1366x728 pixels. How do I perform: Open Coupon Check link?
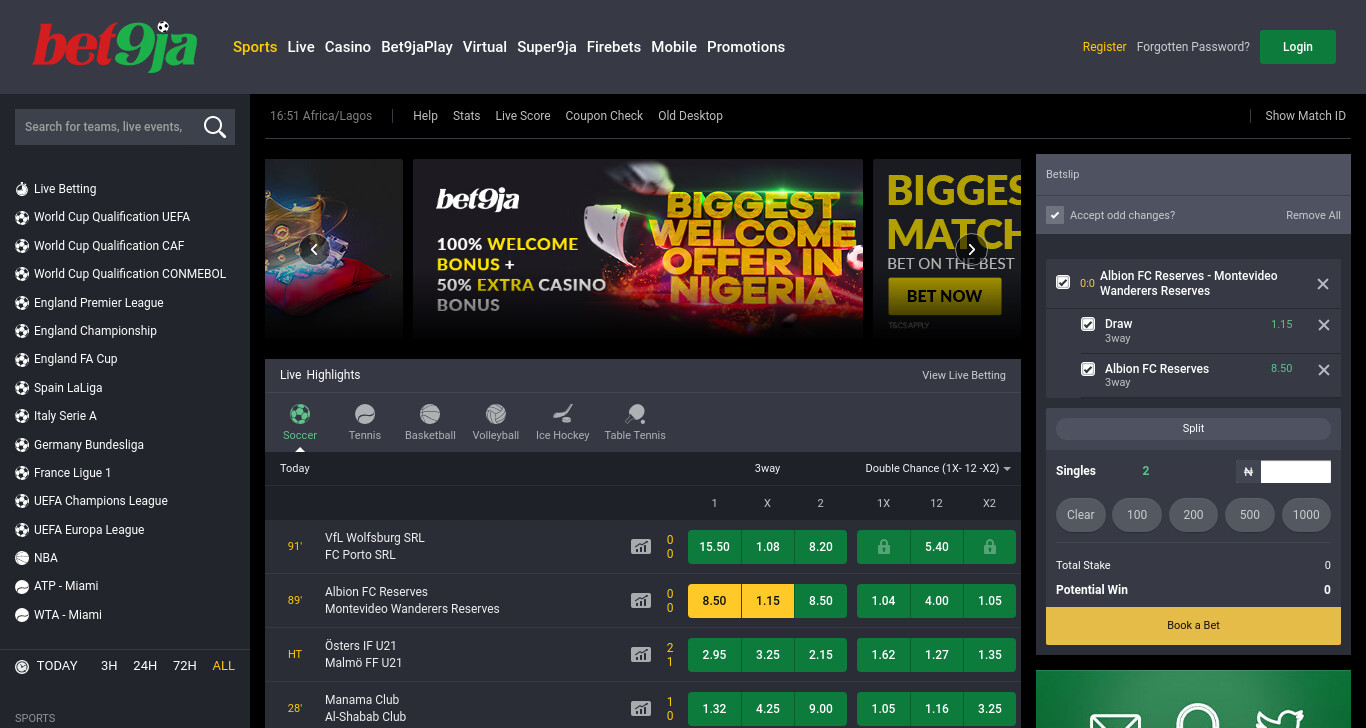pyautogui.click(x=604, y=116)
